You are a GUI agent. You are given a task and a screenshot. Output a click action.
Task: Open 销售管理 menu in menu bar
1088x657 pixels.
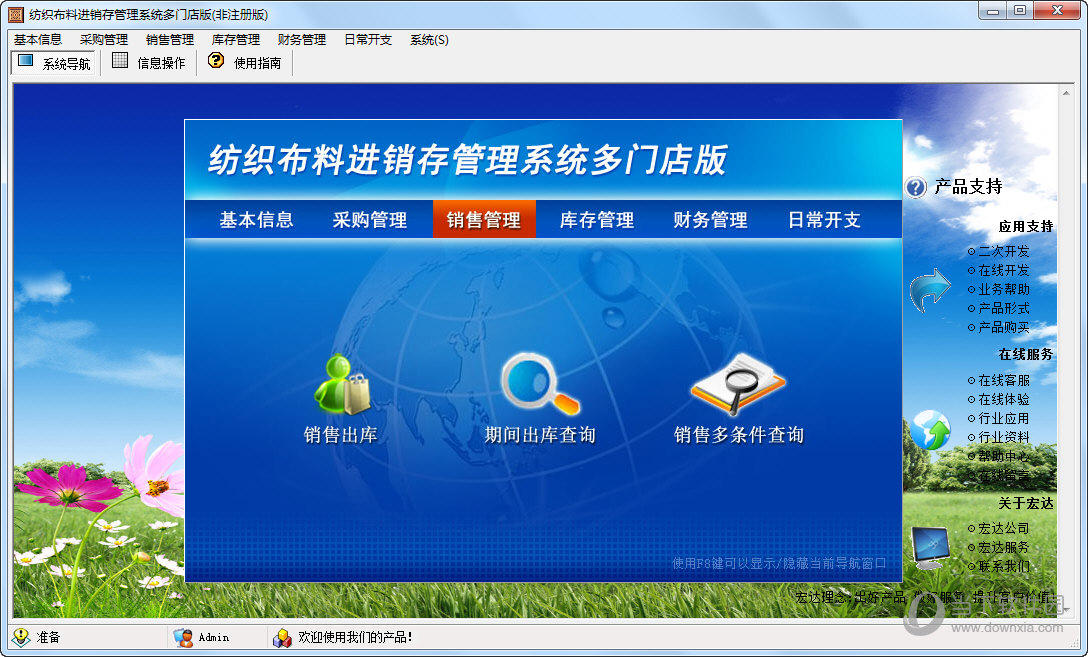point(169,40)
